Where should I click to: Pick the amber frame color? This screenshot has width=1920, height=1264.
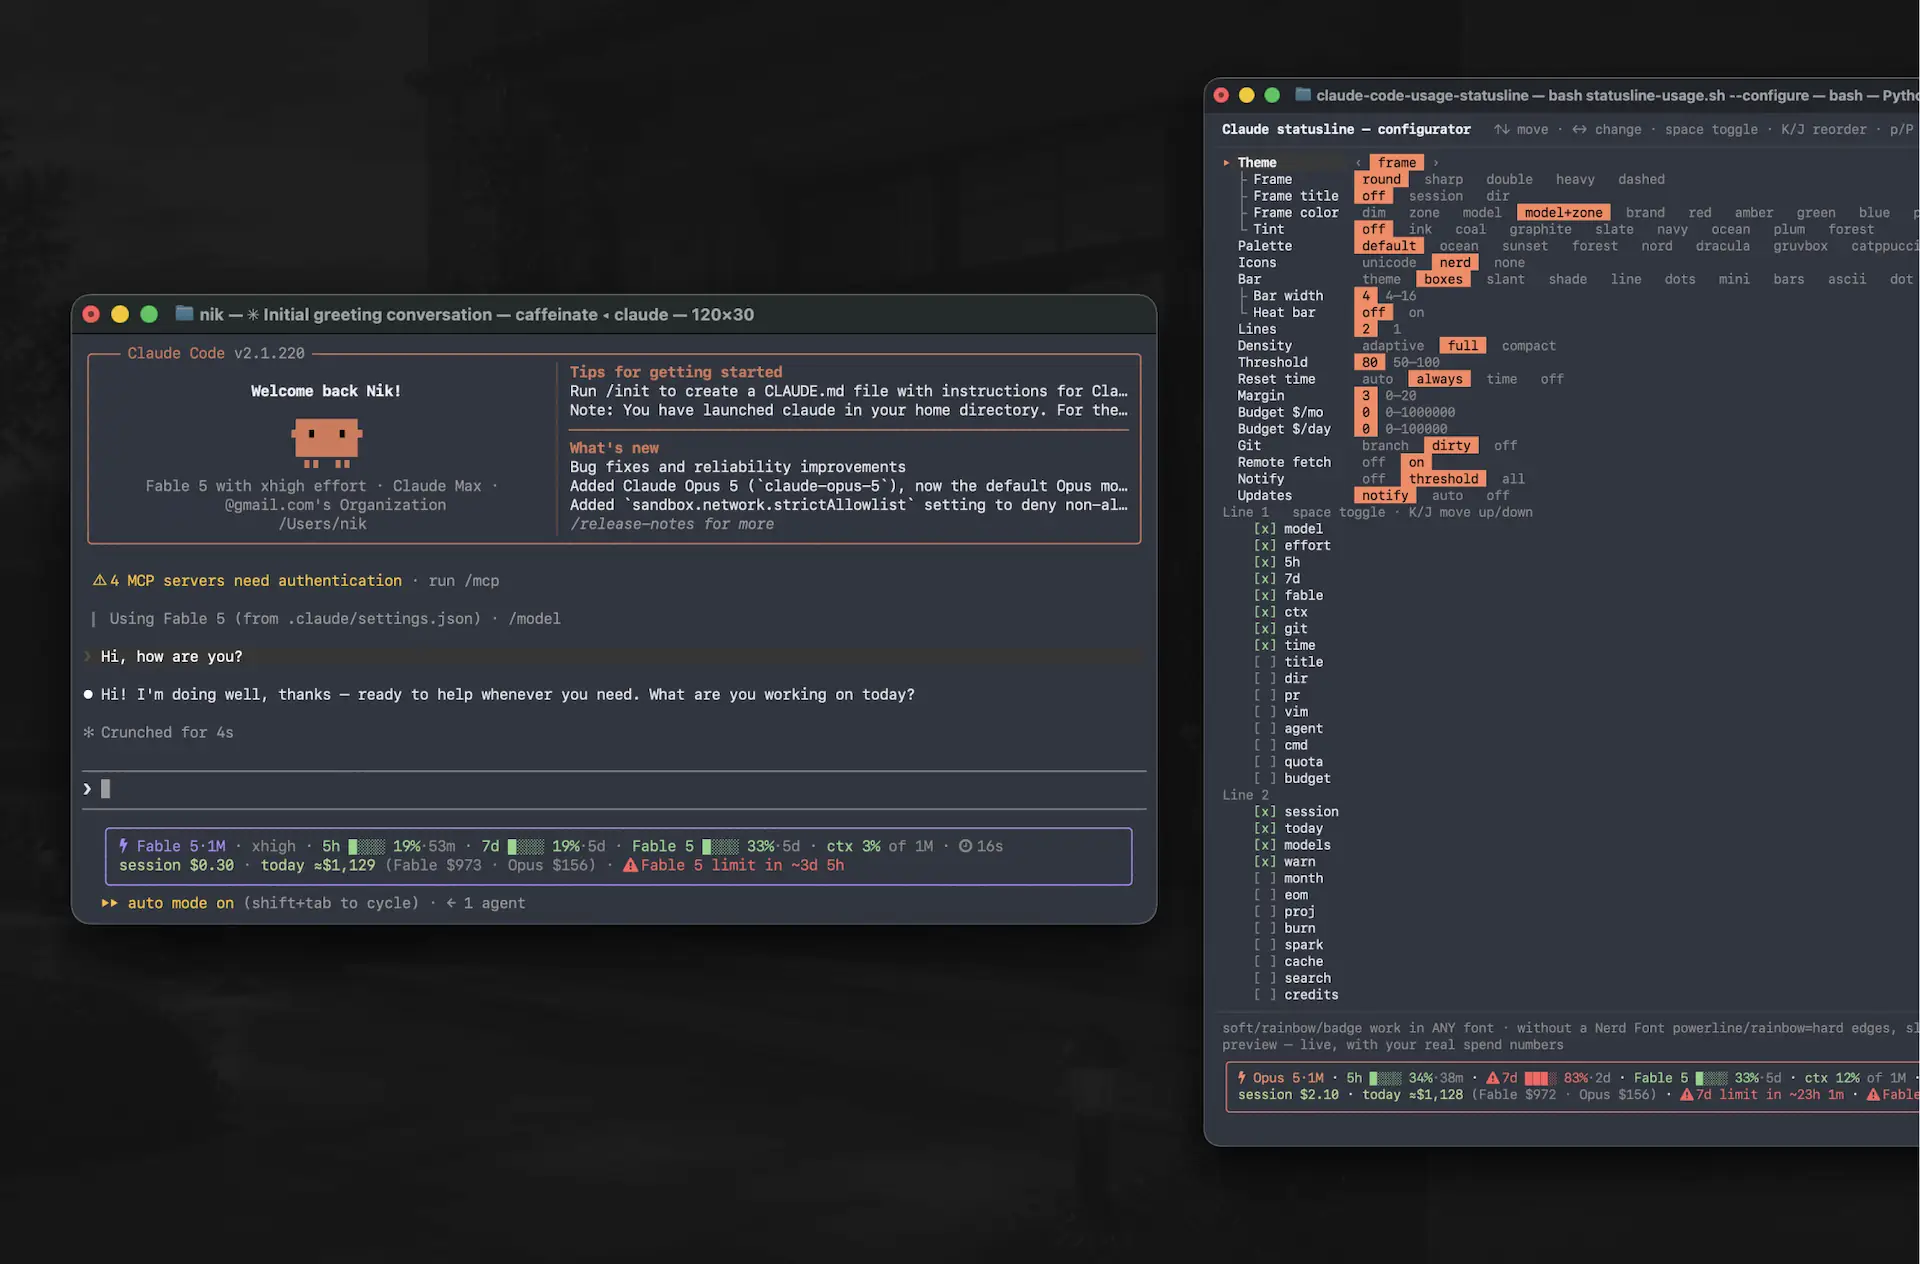point(1754,213)
